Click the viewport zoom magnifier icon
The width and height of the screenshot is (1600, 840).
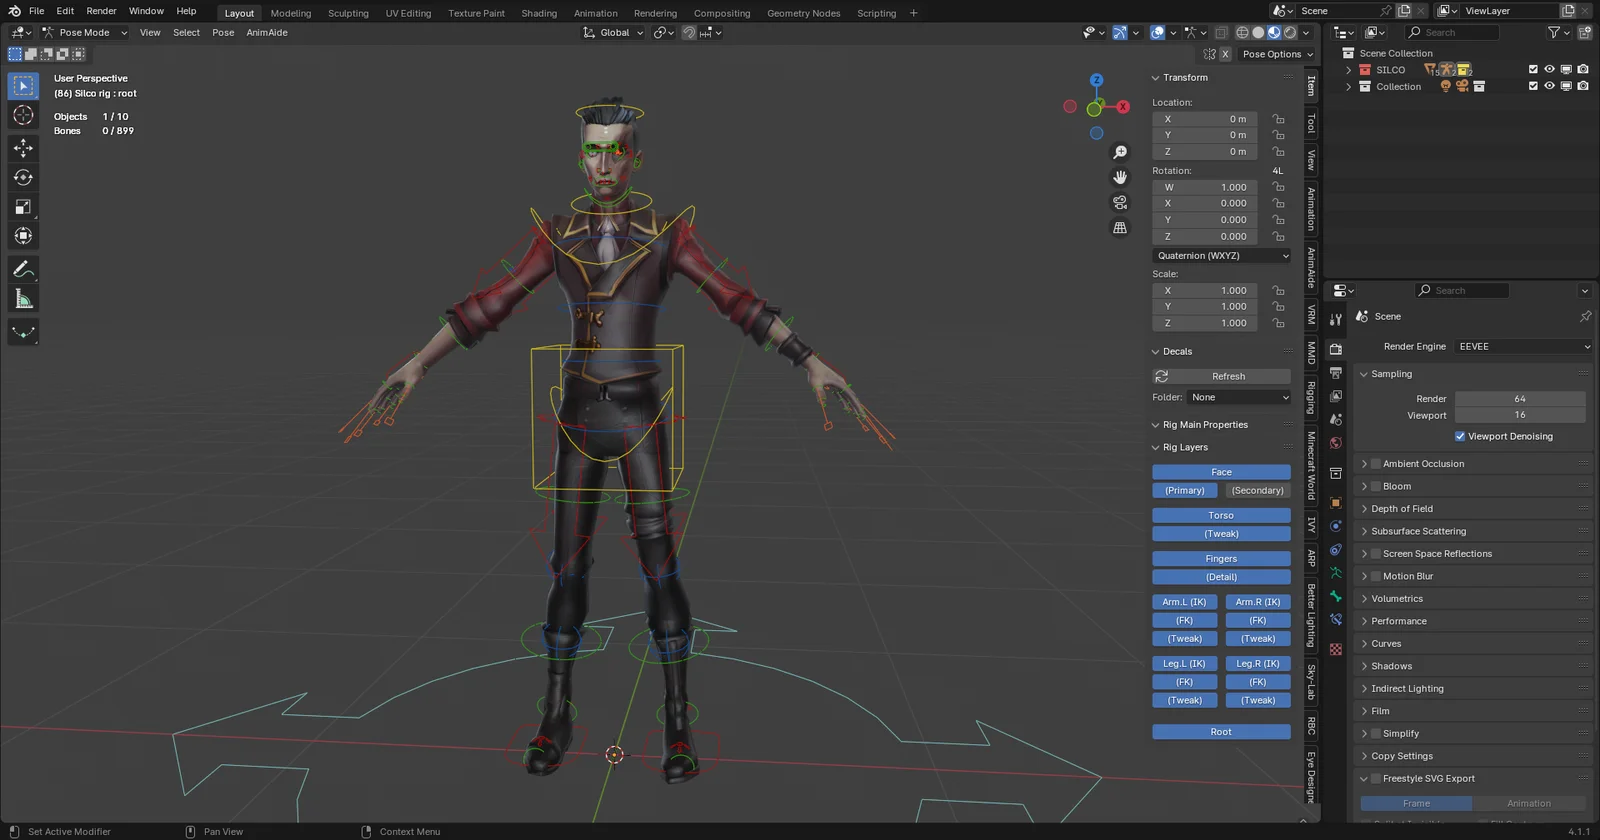[x=1120, y=152]
